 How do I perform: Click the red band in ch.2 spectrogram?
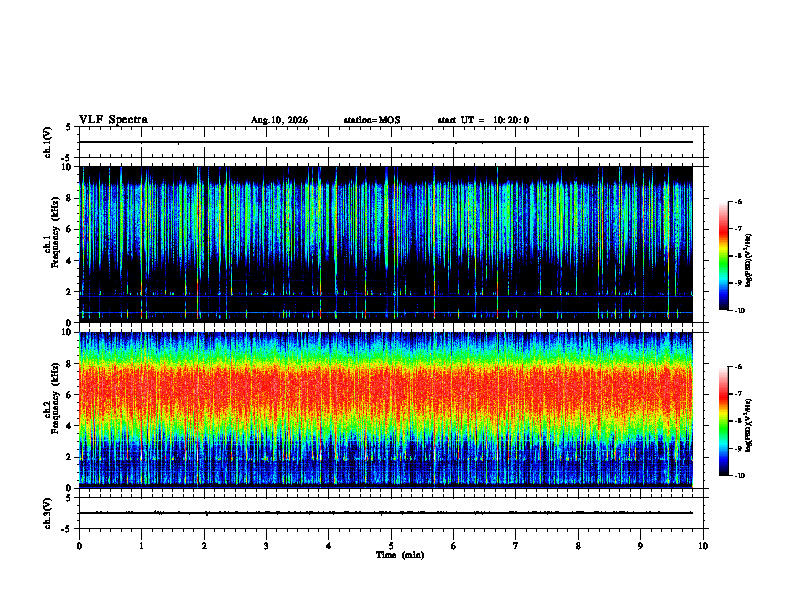(386, 389)
